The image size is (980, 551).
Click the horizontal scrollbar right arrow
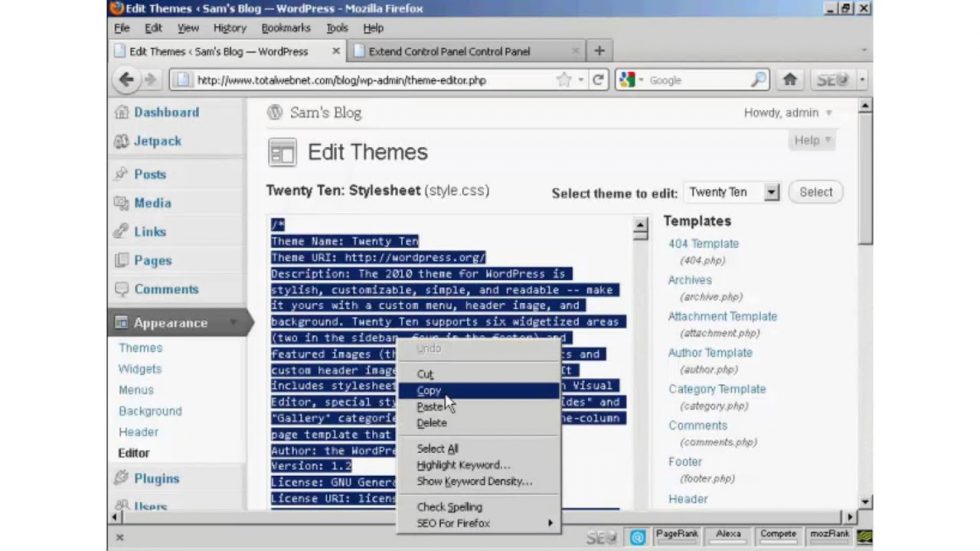849,517
